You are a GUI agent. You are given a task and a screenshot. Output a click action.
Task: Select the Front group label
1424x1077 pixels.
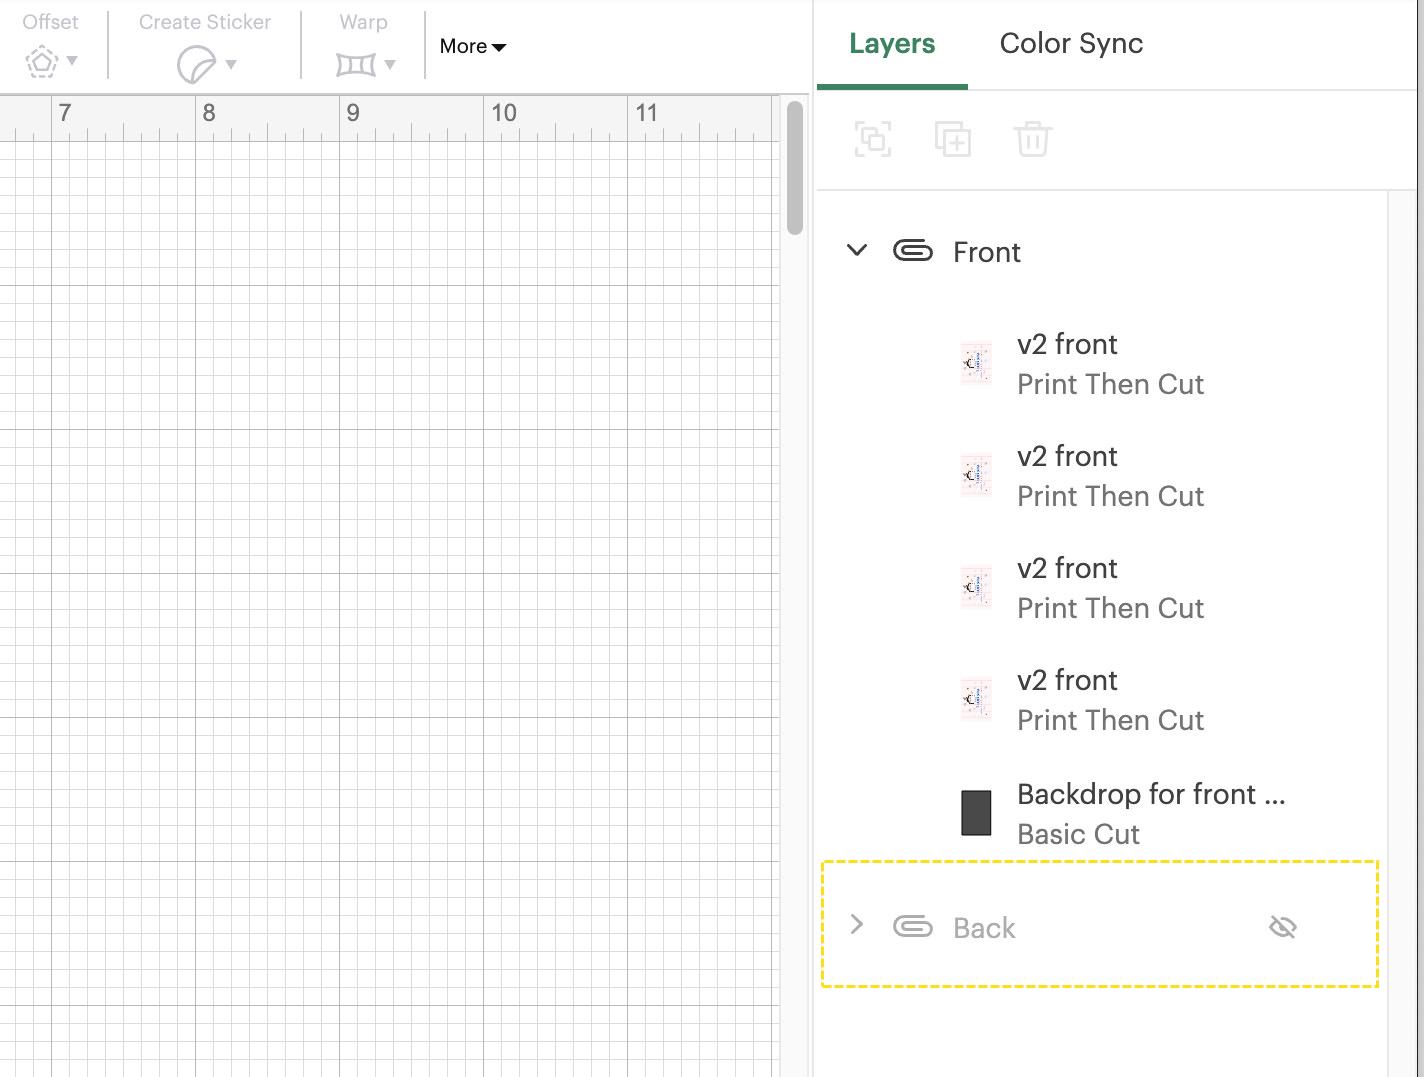[x=987, y=252]
